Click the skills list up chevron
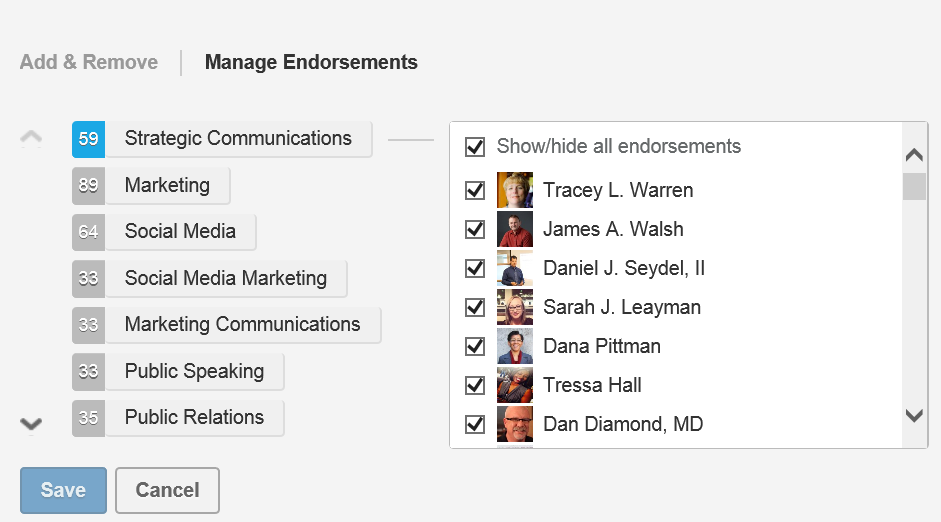This screenshot has width=941, height=522. coord(31,138)
